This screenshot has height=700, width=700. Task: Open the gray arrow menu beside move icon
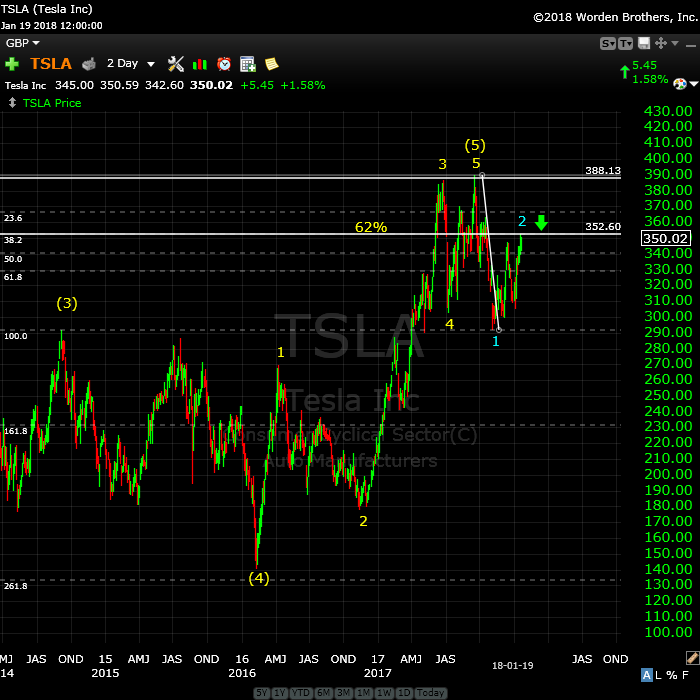(x=675, y=43)
